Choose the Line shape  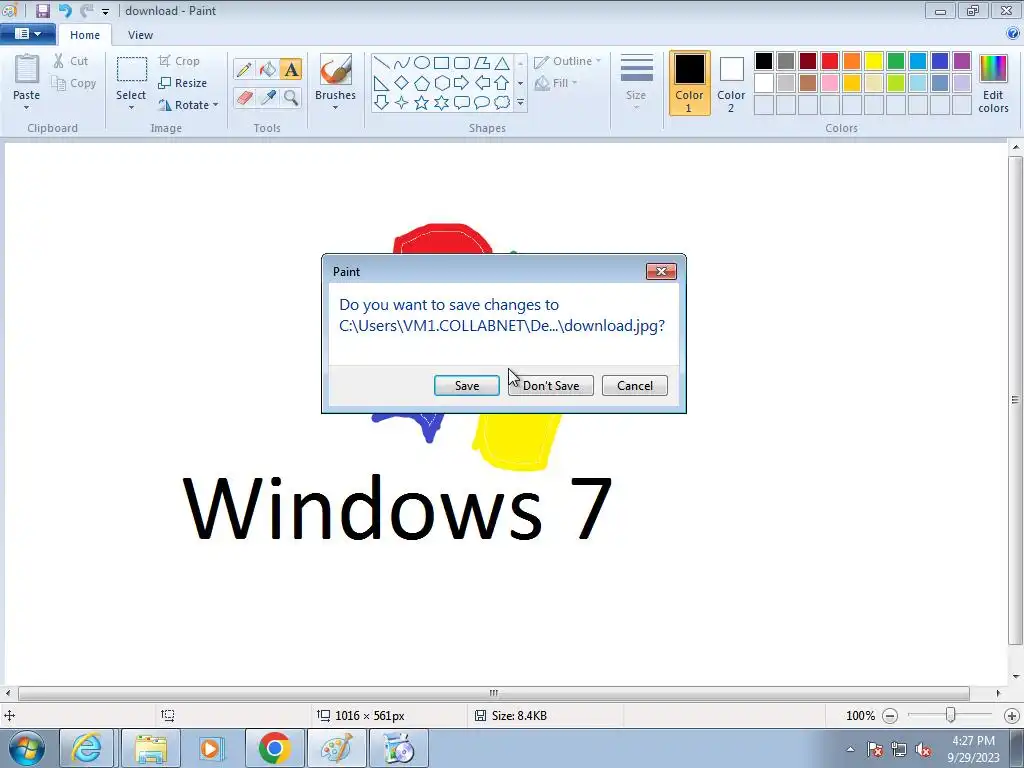pos(381,63)
